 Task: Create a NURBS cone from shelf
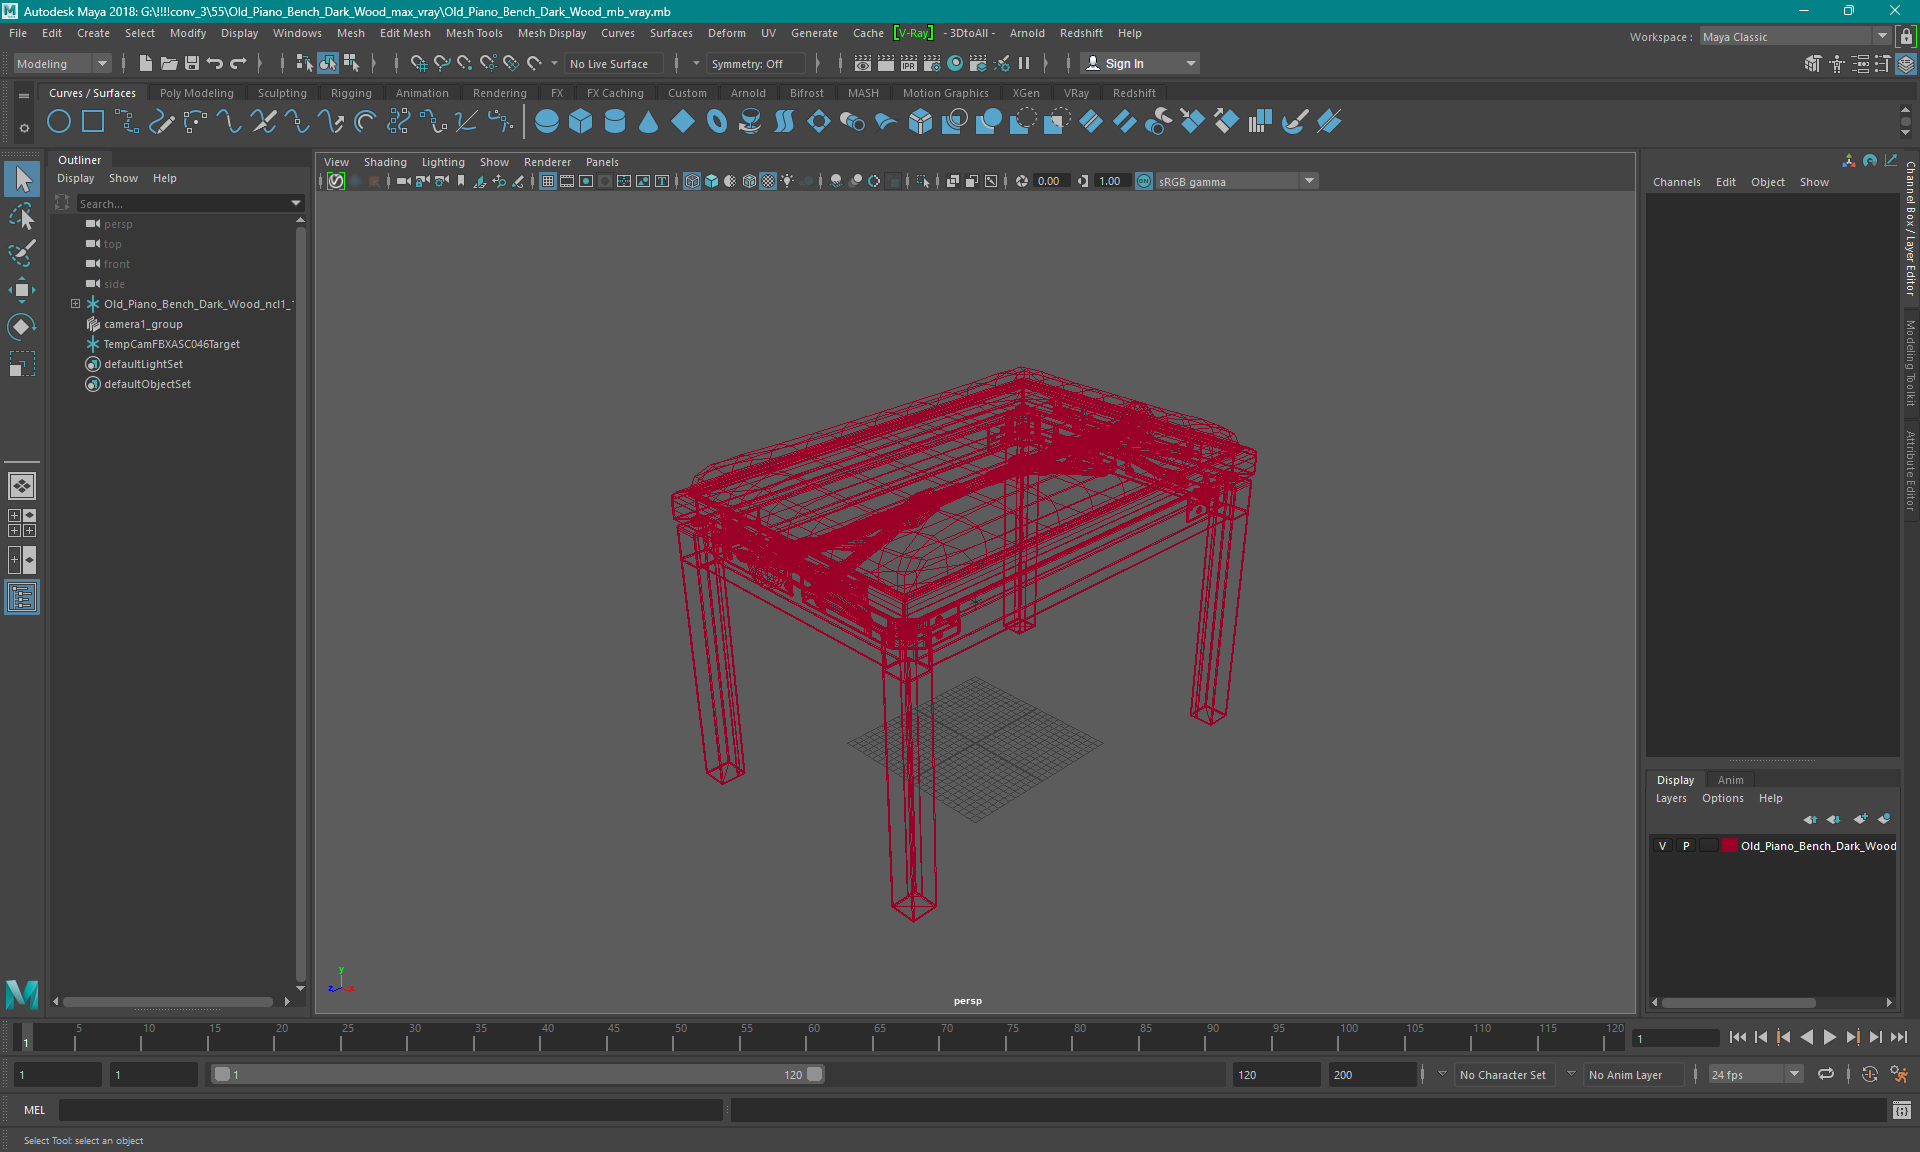pos(649,122)
